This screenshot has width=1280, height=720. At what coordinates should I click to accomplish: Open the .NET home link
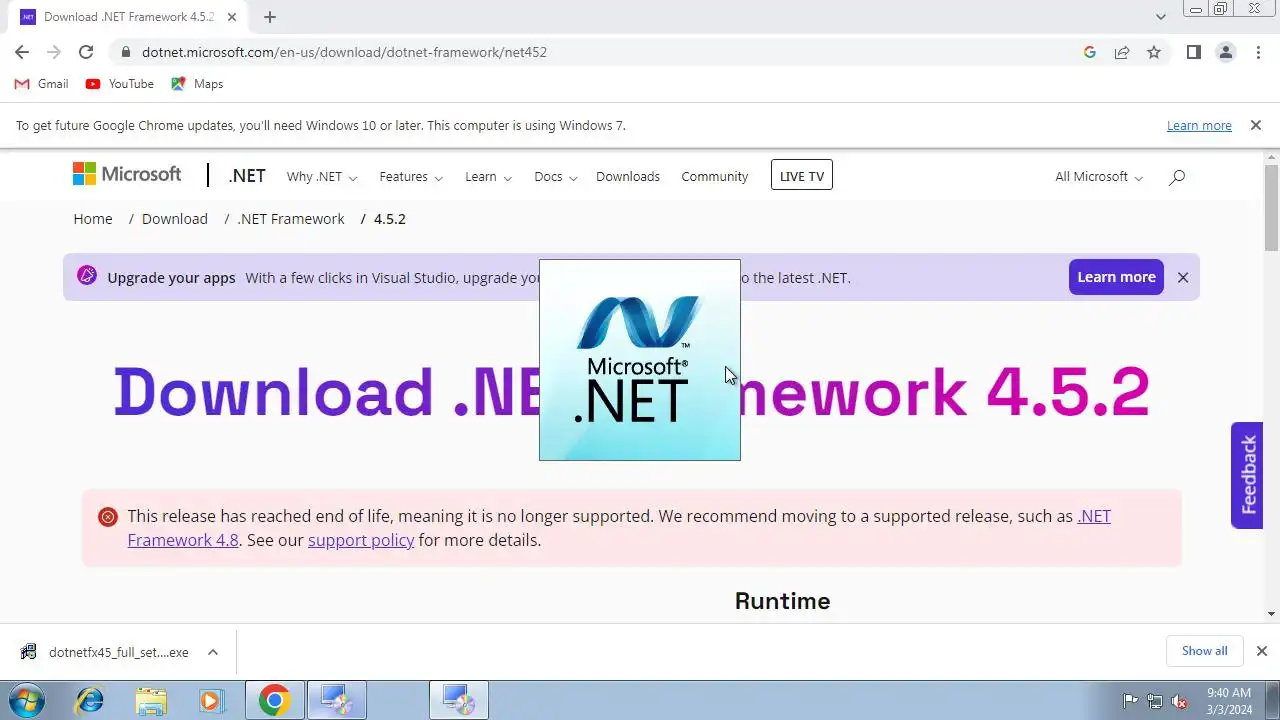[247, 176]
